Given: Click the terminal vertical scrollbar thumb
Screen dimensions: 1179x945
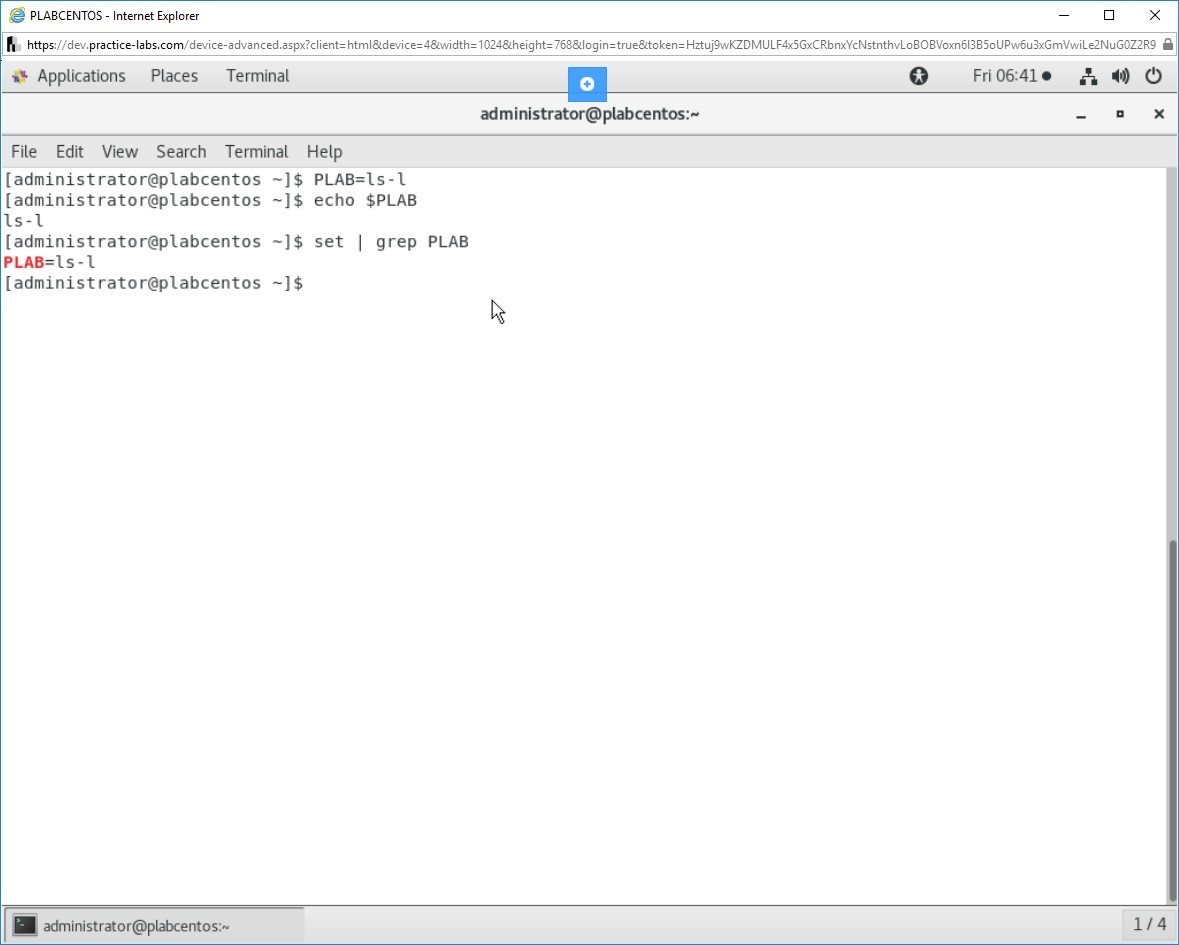Looking at the screenshot, I should (1171, 720).
